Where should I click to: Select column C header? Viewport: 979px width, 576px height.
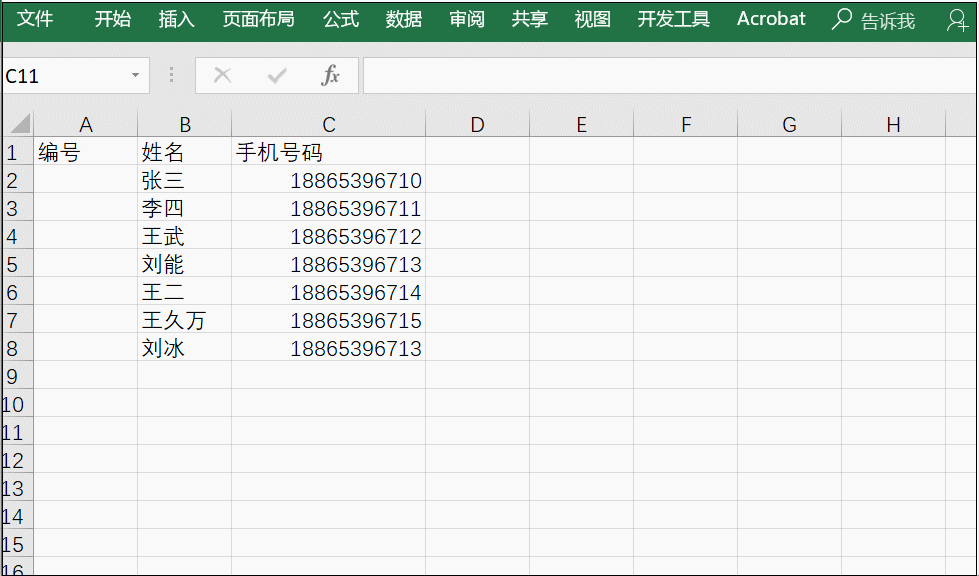point(329,124)
